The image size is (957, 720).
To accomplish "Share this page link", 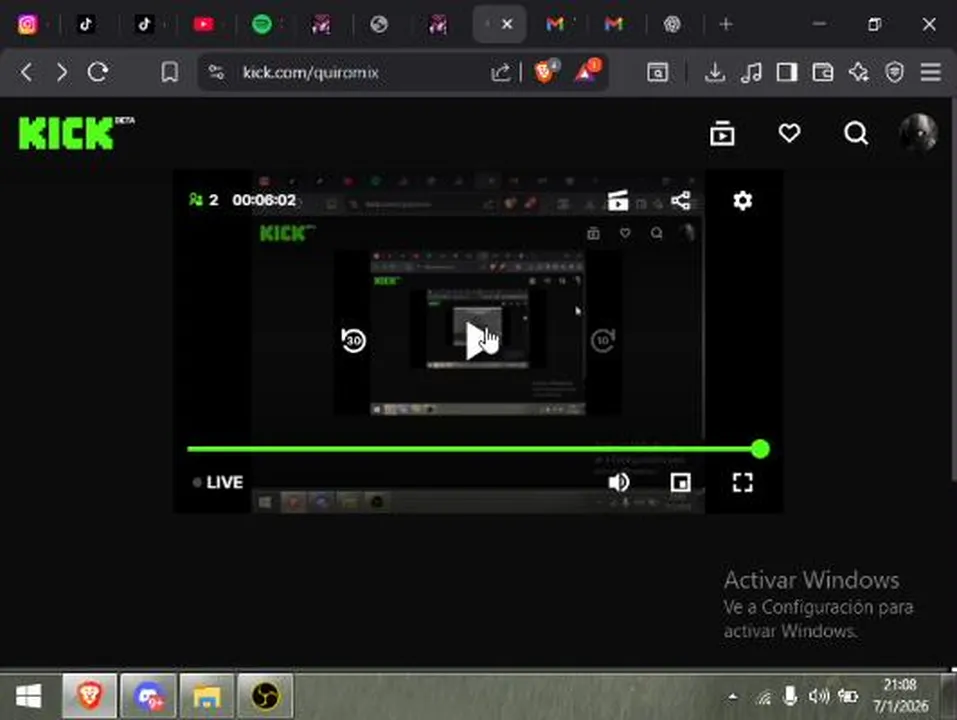I will coord(500,73).
